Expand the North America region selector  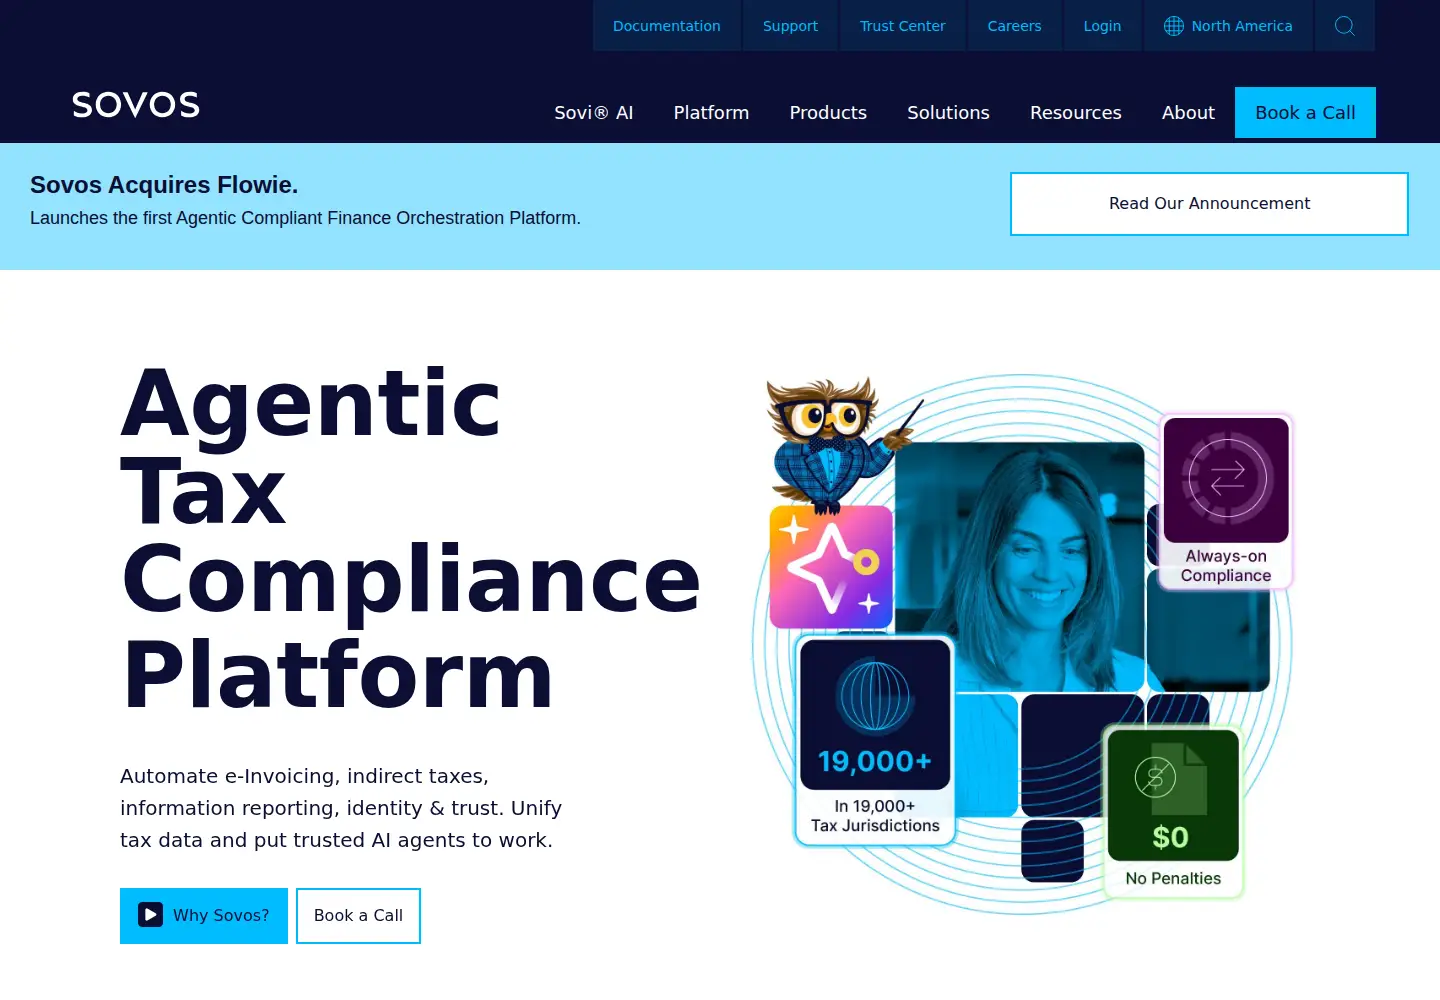[x=1228, y=26]
